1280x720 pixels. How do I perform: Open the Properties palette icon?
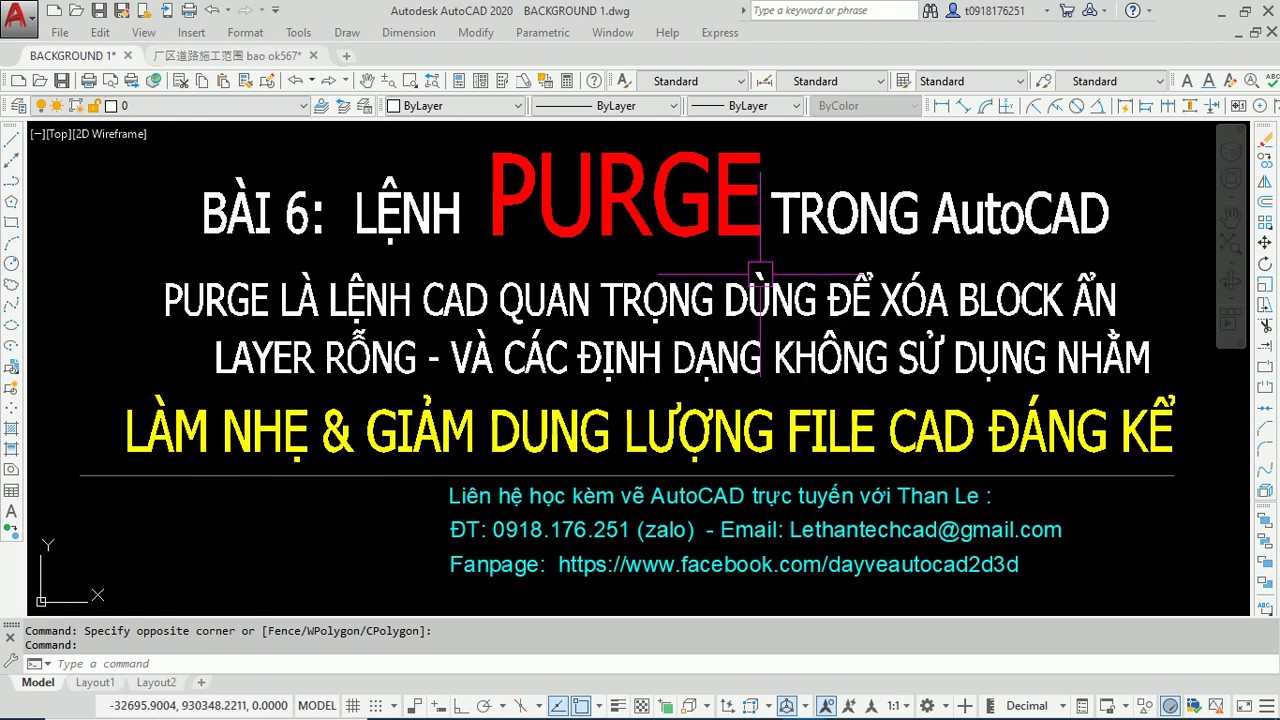tap(458, 81)
